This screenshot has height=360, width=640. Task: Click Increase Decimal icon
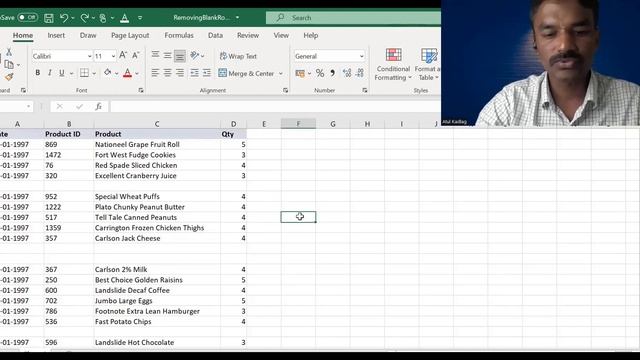click(347, 73)
